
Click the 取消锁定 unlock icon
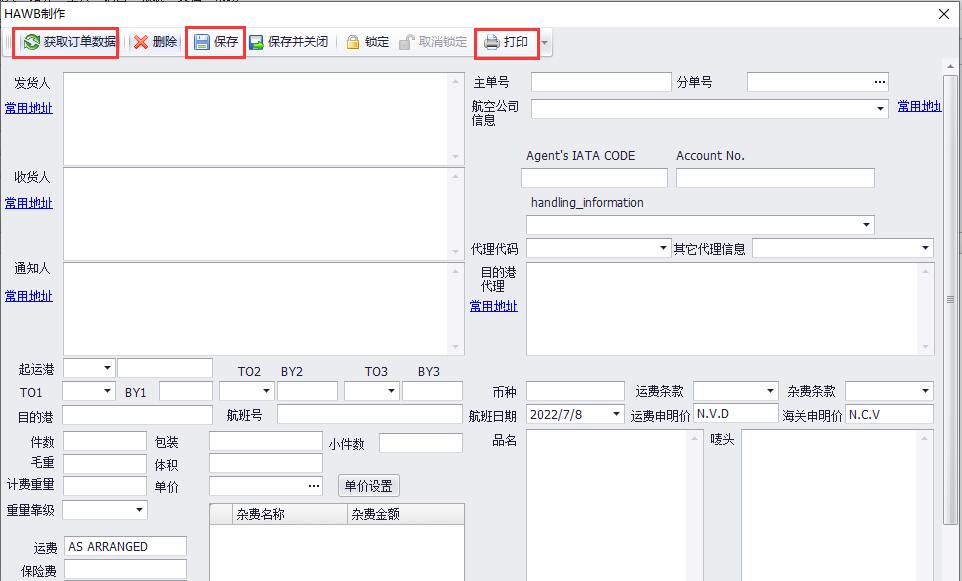coord(407,42)
